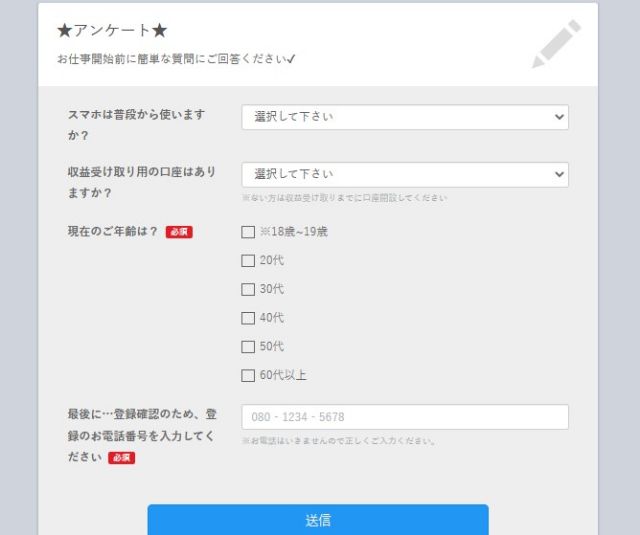
Task: Click the red 必須 badge beside age question
Action: (179, 232)
